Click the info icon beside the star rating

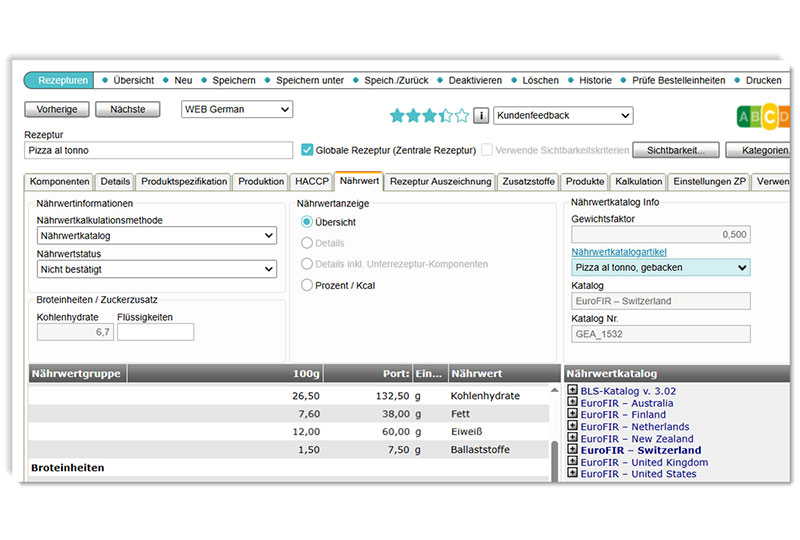[x=481, y=115]
